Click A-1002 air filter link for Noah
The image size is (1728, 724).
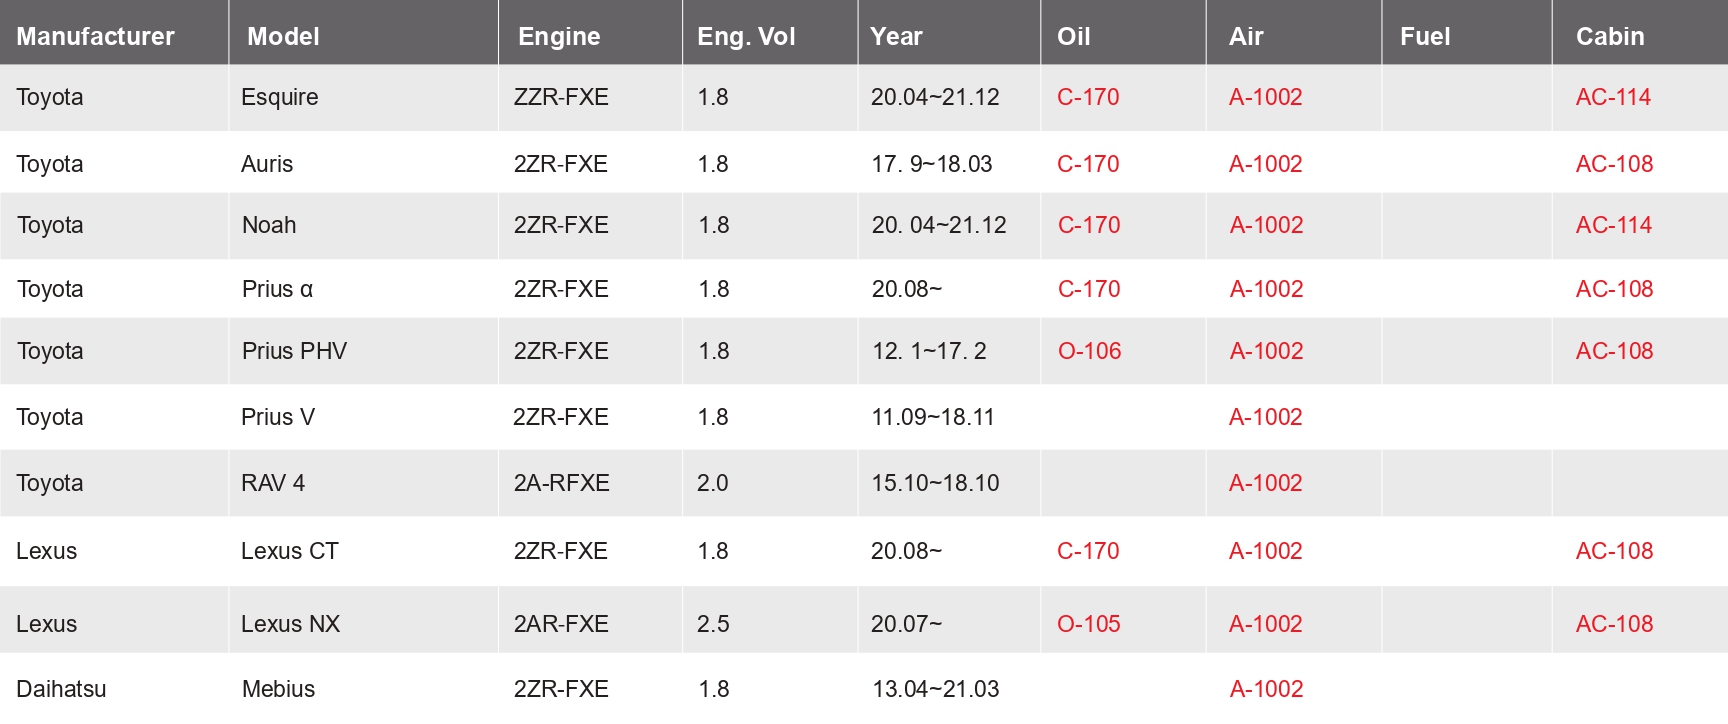(x=1266, y=225)
